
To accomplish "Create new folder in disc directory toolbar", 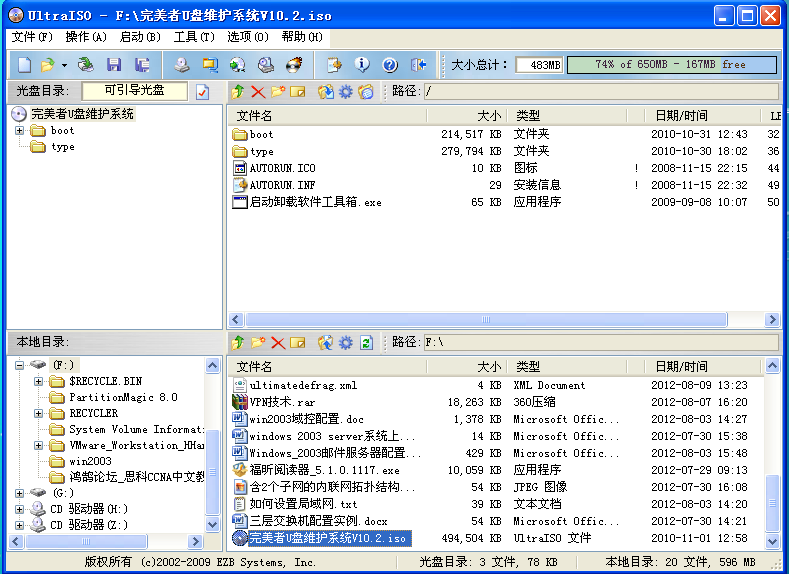I will click(278, 92).
